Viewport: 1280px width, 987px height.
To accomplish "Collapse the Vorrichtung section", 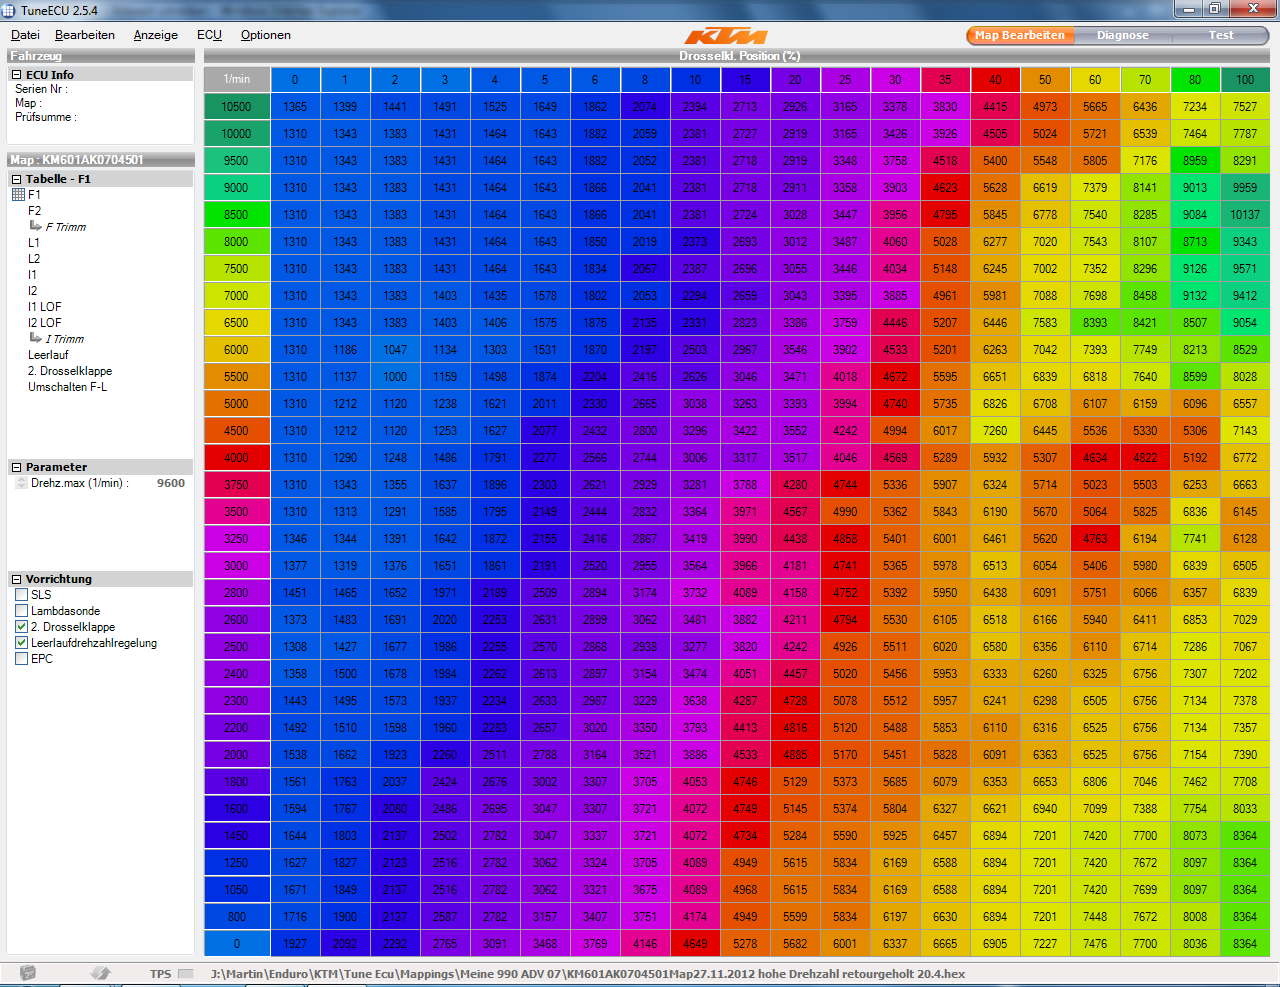I will (16, 579).
